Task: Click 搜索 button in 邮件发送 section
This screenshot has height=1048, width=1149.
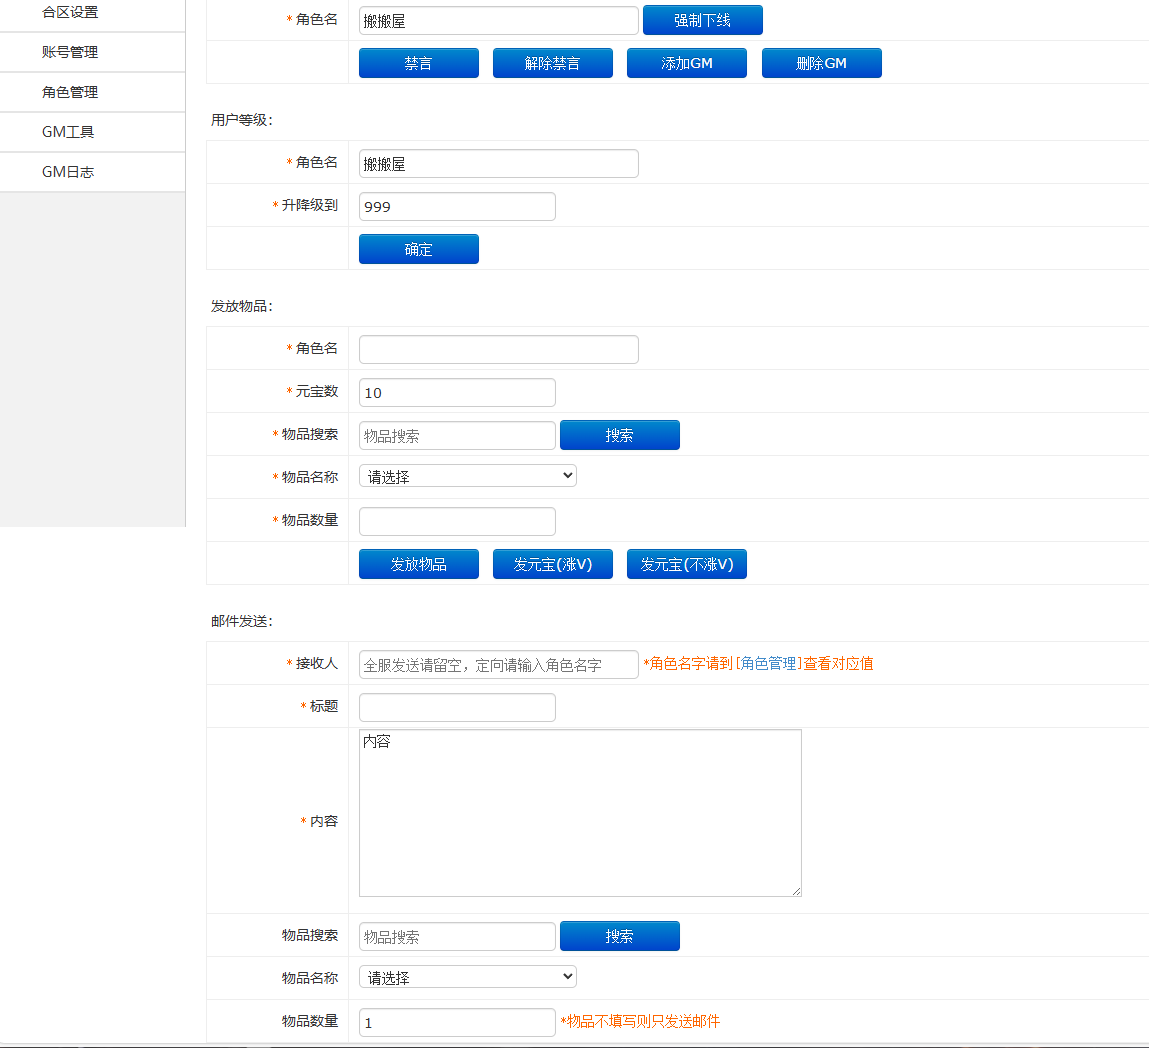Action: [619, 936]
